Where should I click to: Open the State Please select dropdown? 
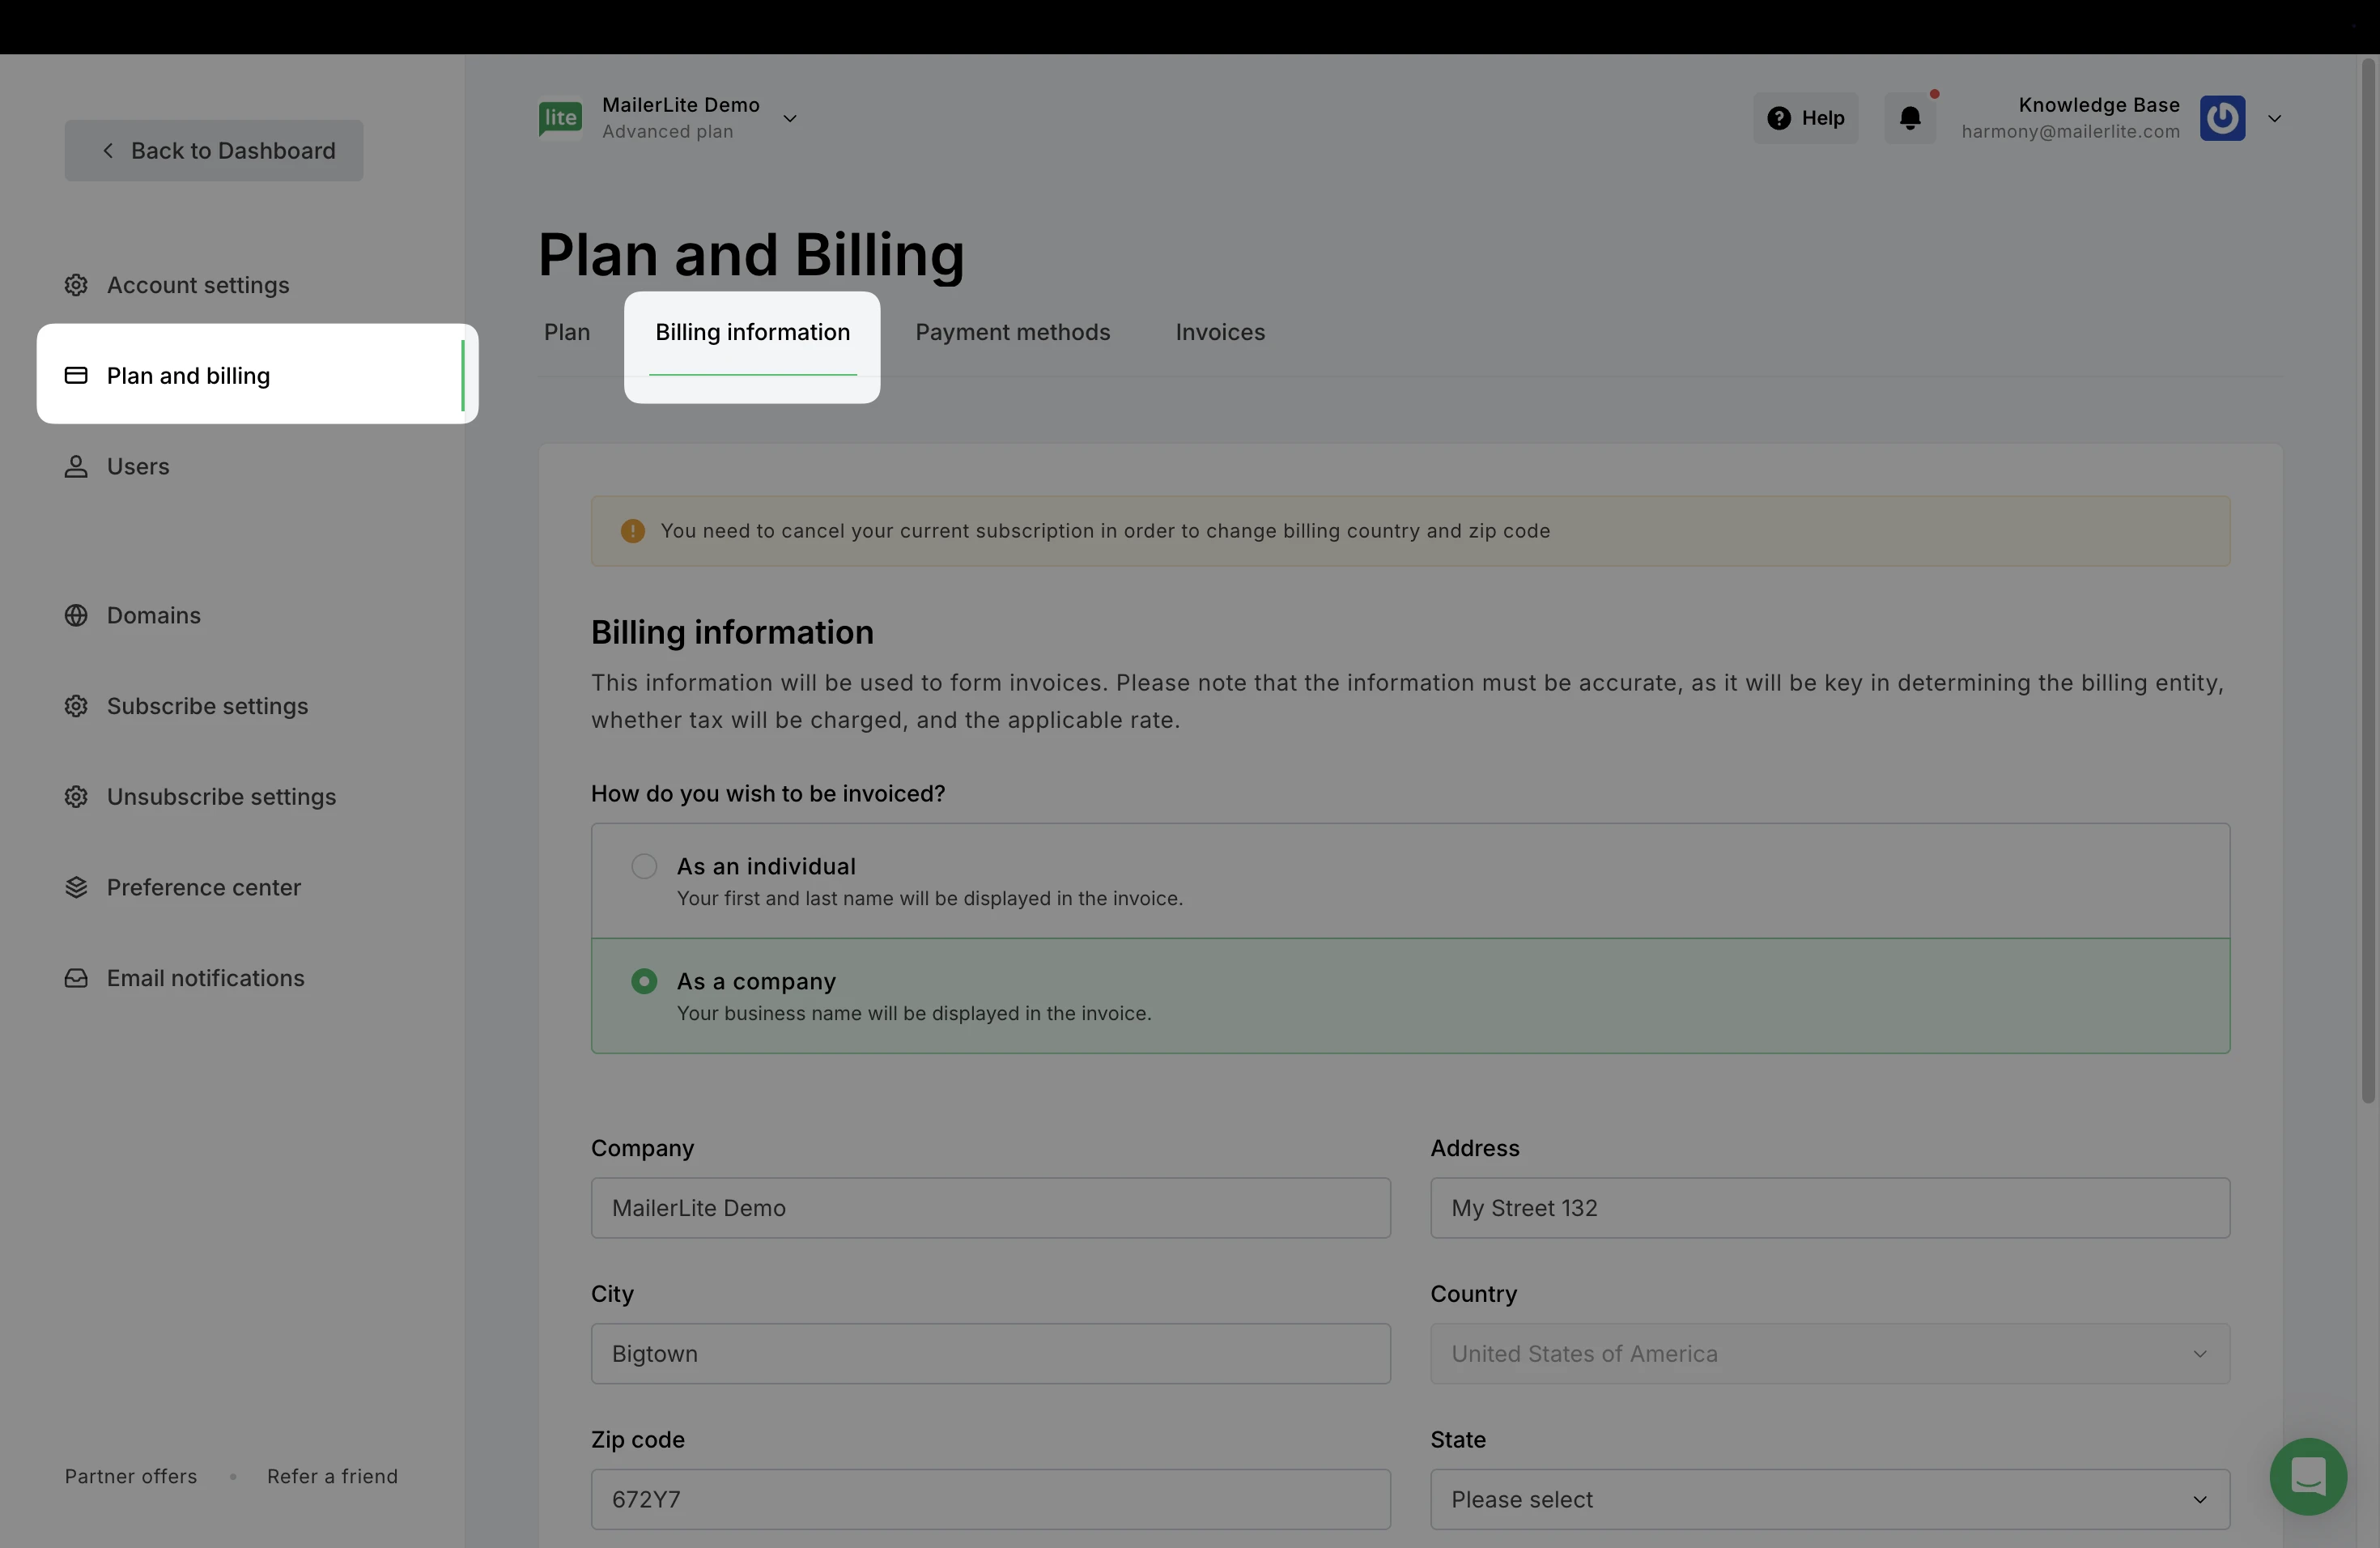coord(1829,1499)
